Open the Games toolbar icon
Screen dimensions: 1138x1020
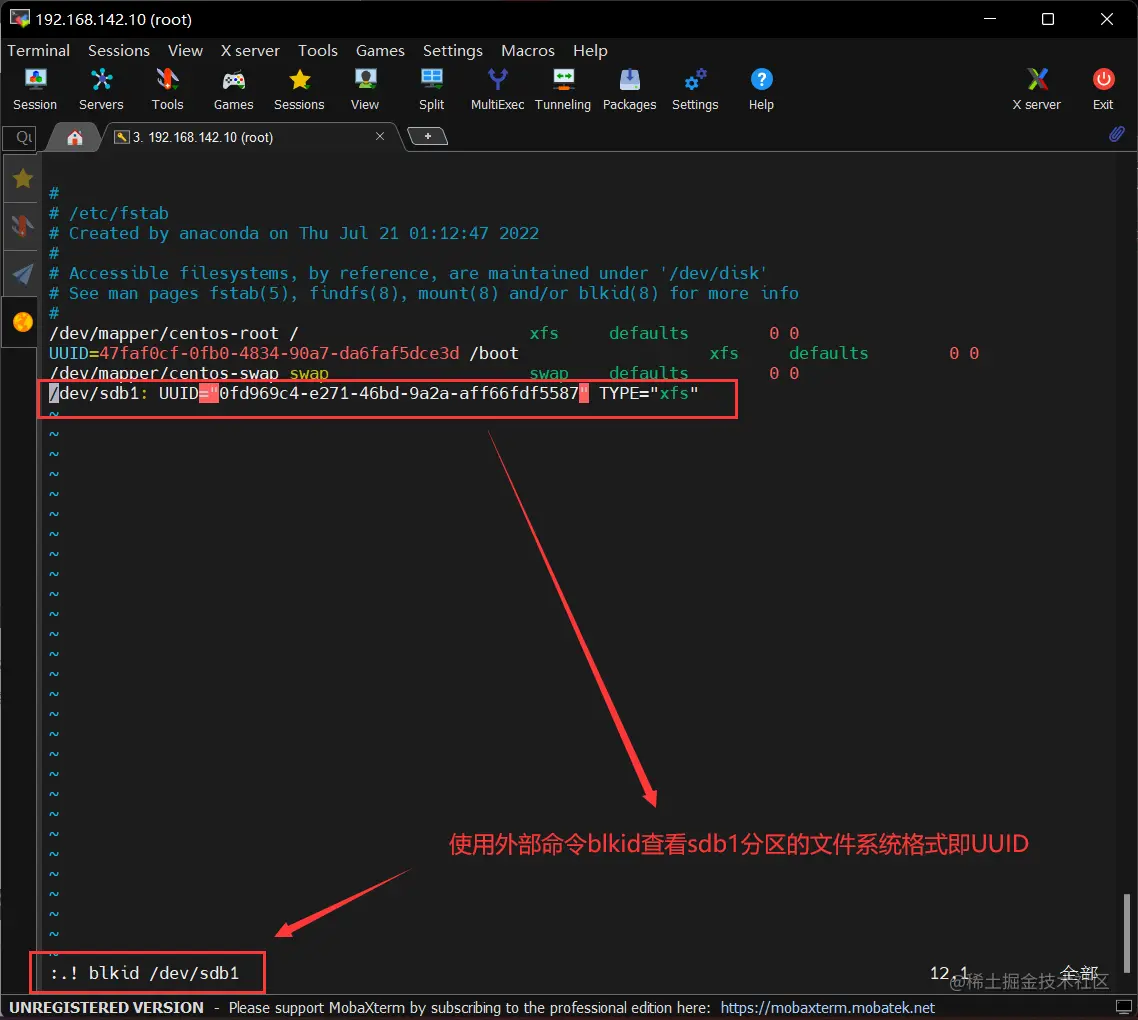(x=234, y=89)
